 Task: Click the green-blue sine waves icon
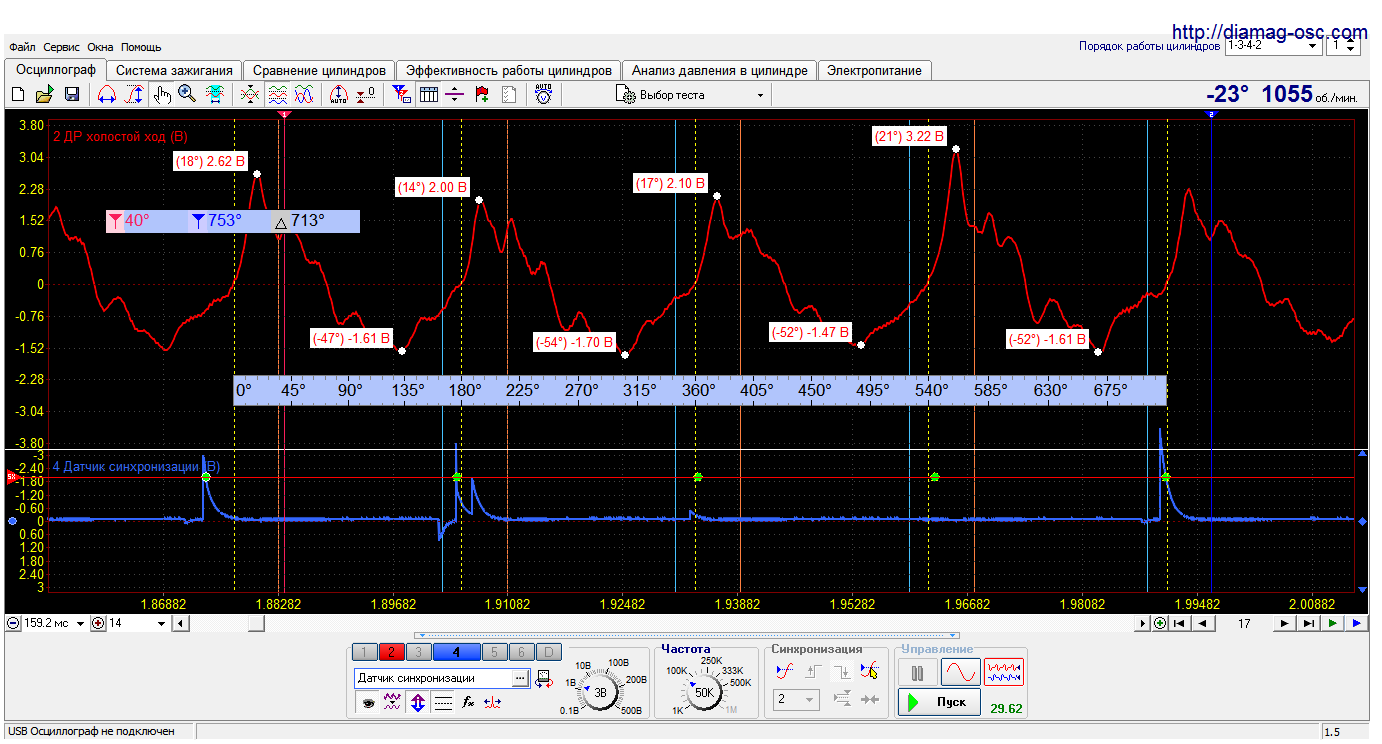[304, 95]
